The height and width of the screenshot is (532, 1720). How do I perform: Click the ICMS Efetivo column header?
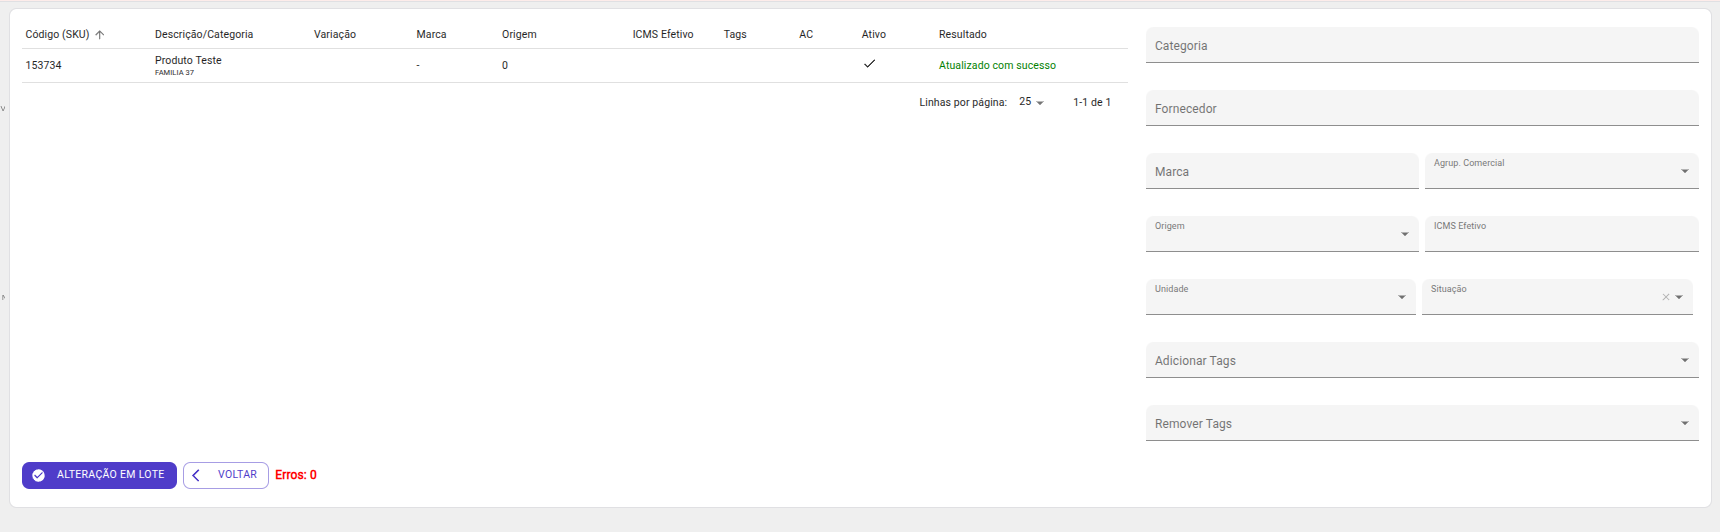click(x=663, y=35)
